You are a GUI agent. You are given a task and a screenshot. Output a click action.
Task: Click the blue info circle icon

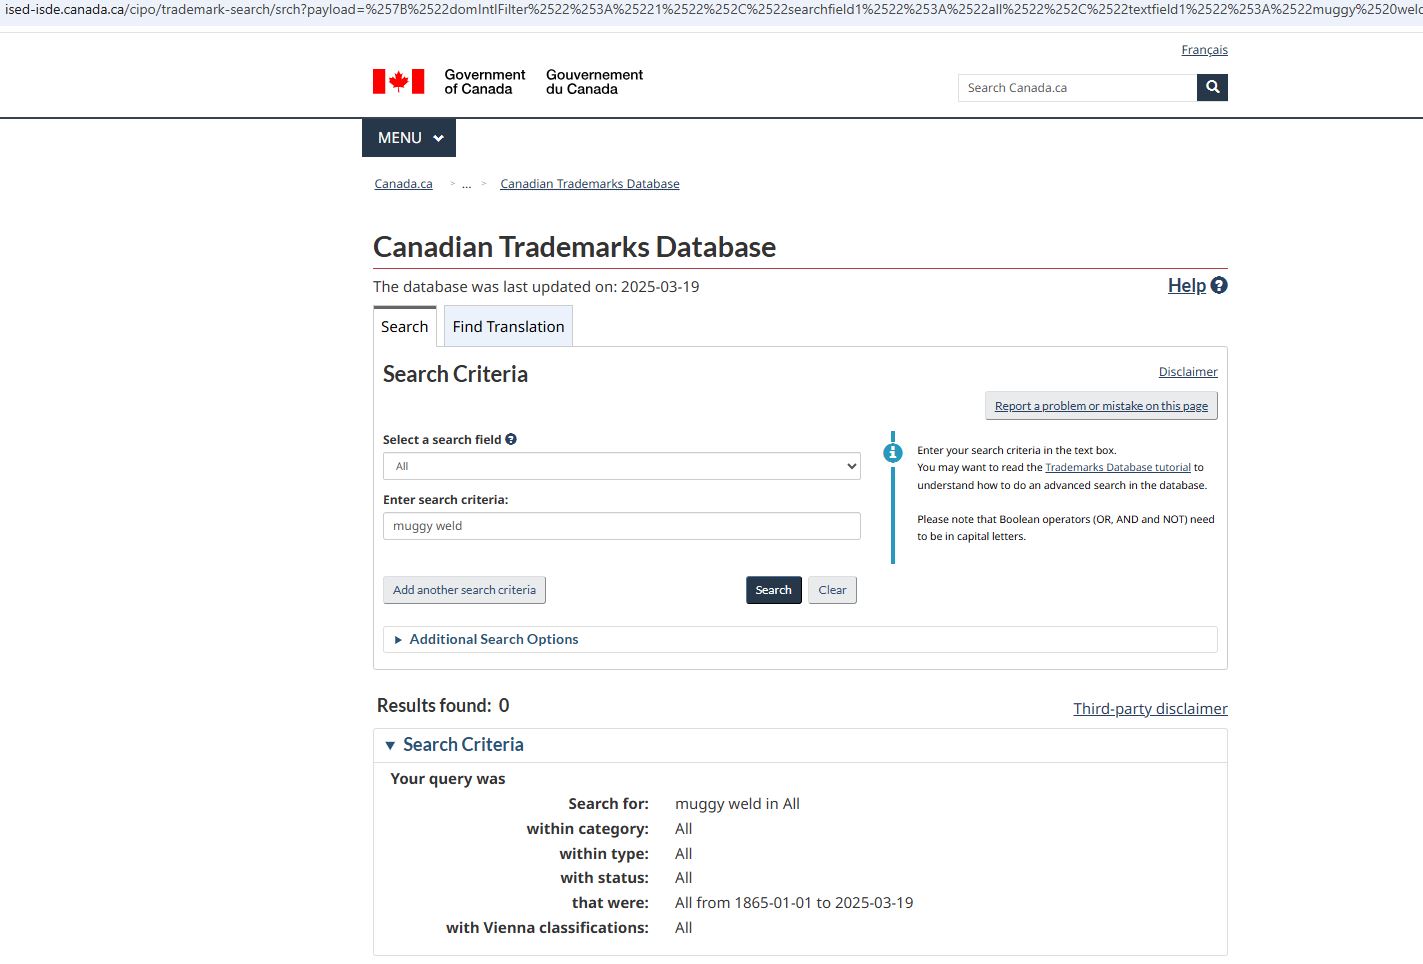(x=893, y=453)
